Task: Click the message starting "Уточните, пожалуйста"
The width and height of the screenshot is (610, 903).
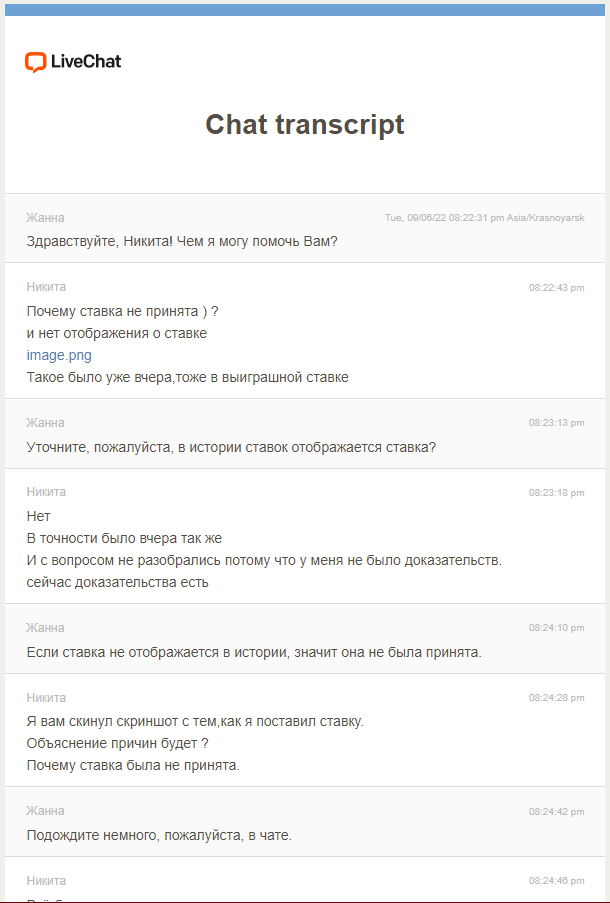Action: pyautogui.click(x=231, y=447)
